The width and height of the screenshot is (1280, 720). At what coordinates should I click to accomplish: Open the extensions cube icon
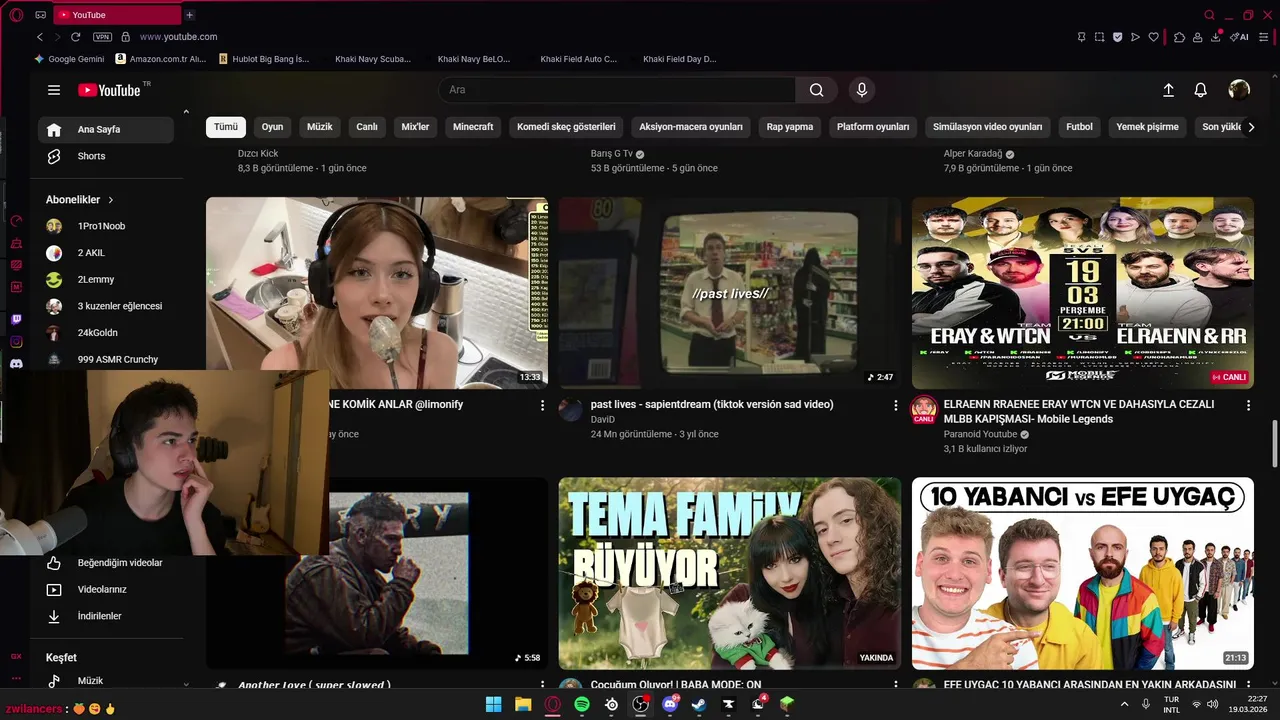pyautogui.click(x=1179, y=37)
